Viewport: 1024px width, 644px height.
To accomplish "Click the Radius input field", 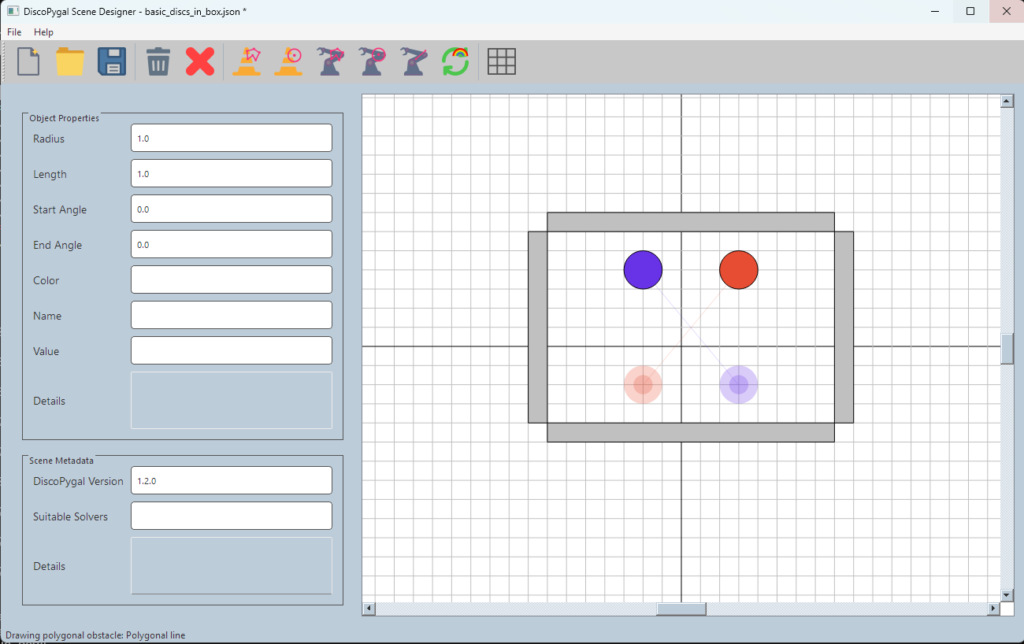I will point(230,138).
